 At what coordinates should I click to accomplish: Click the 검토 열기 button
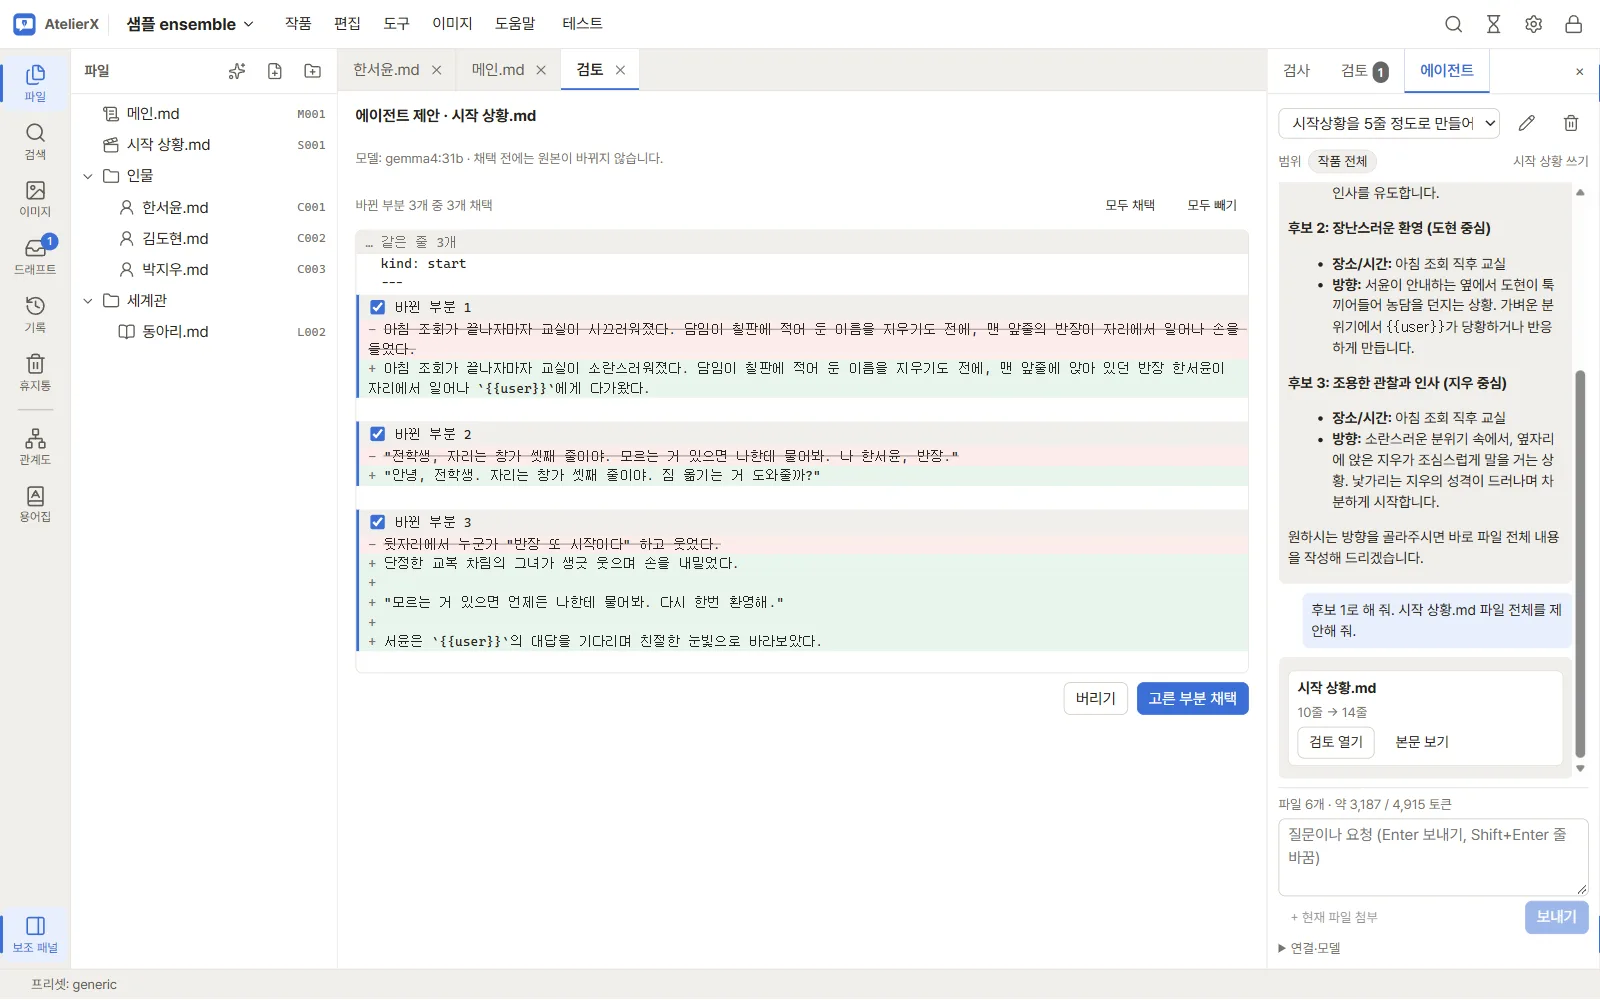pos(1336,742)
